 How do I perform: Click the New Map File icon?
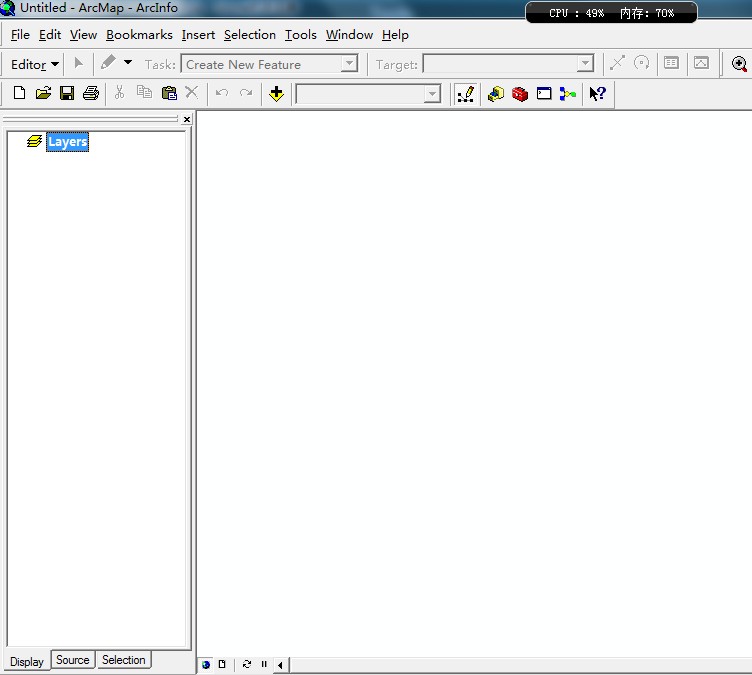[19, 93]
